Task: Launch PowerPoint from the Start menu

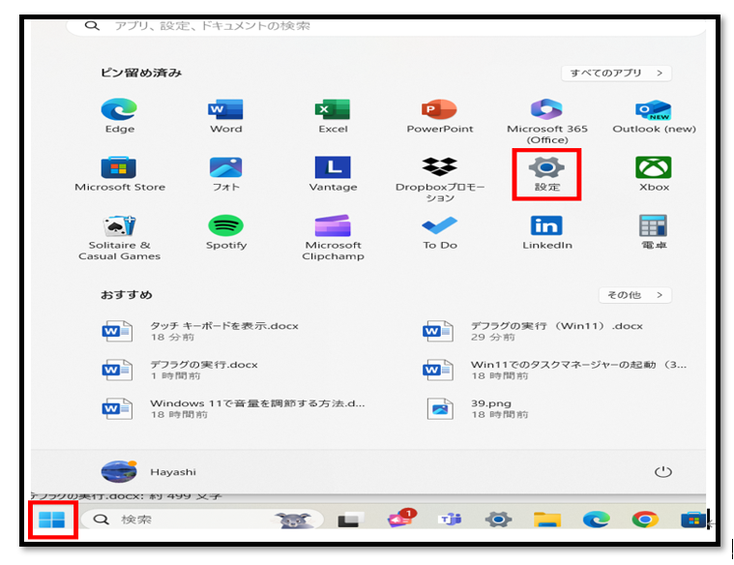Action: click(440, 116)
